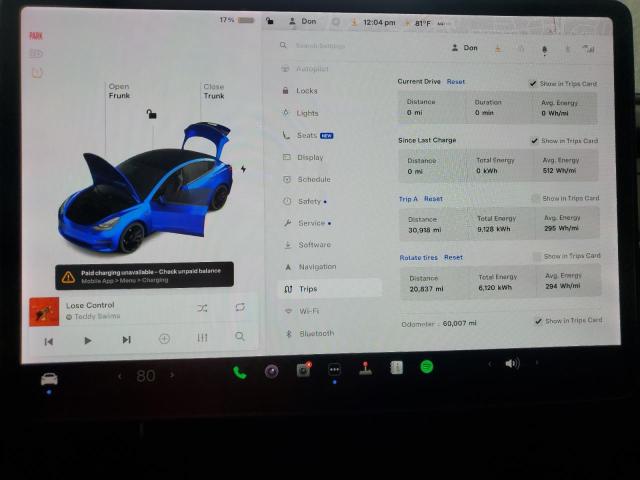Tap the battery percentage indicator
This screenshot has width=640, height=480.
point(237,20)
